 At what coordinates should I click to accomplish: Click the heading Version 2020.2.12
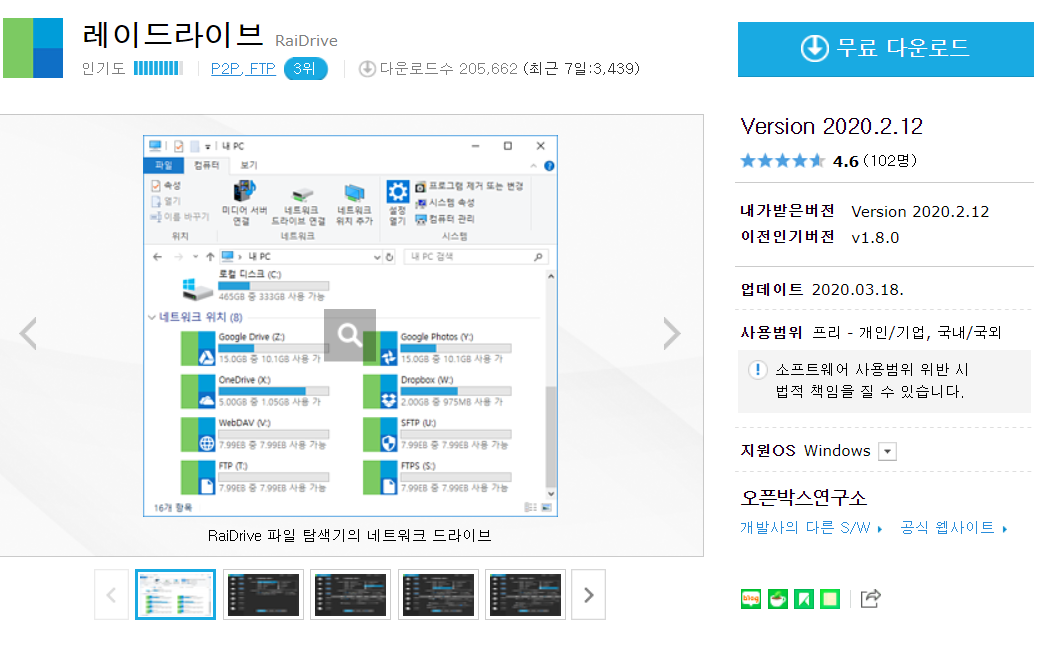[832, 127]
